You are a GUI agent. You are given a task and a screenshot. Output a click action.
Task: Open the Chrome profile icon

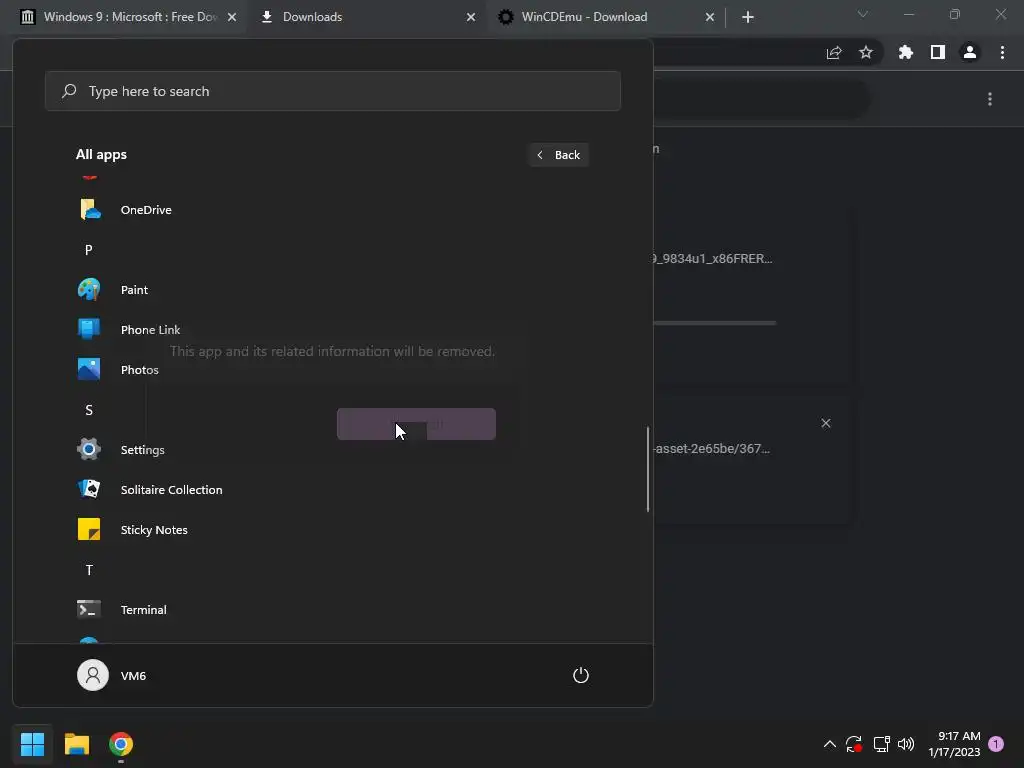(x=970, y=53)
